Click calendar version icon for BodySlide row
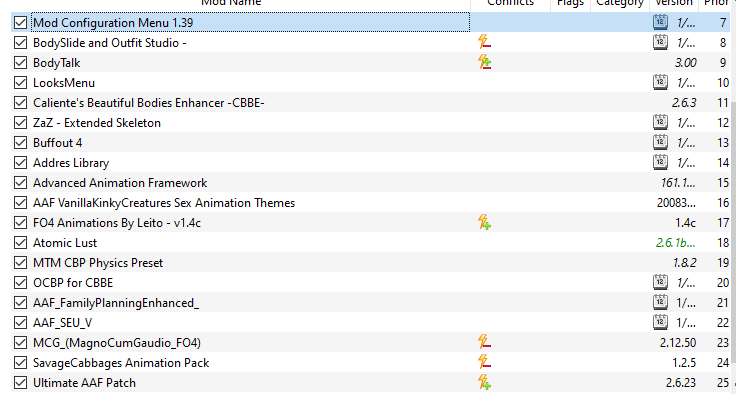The width and height of the screenshot is (736, 394). 660,42
